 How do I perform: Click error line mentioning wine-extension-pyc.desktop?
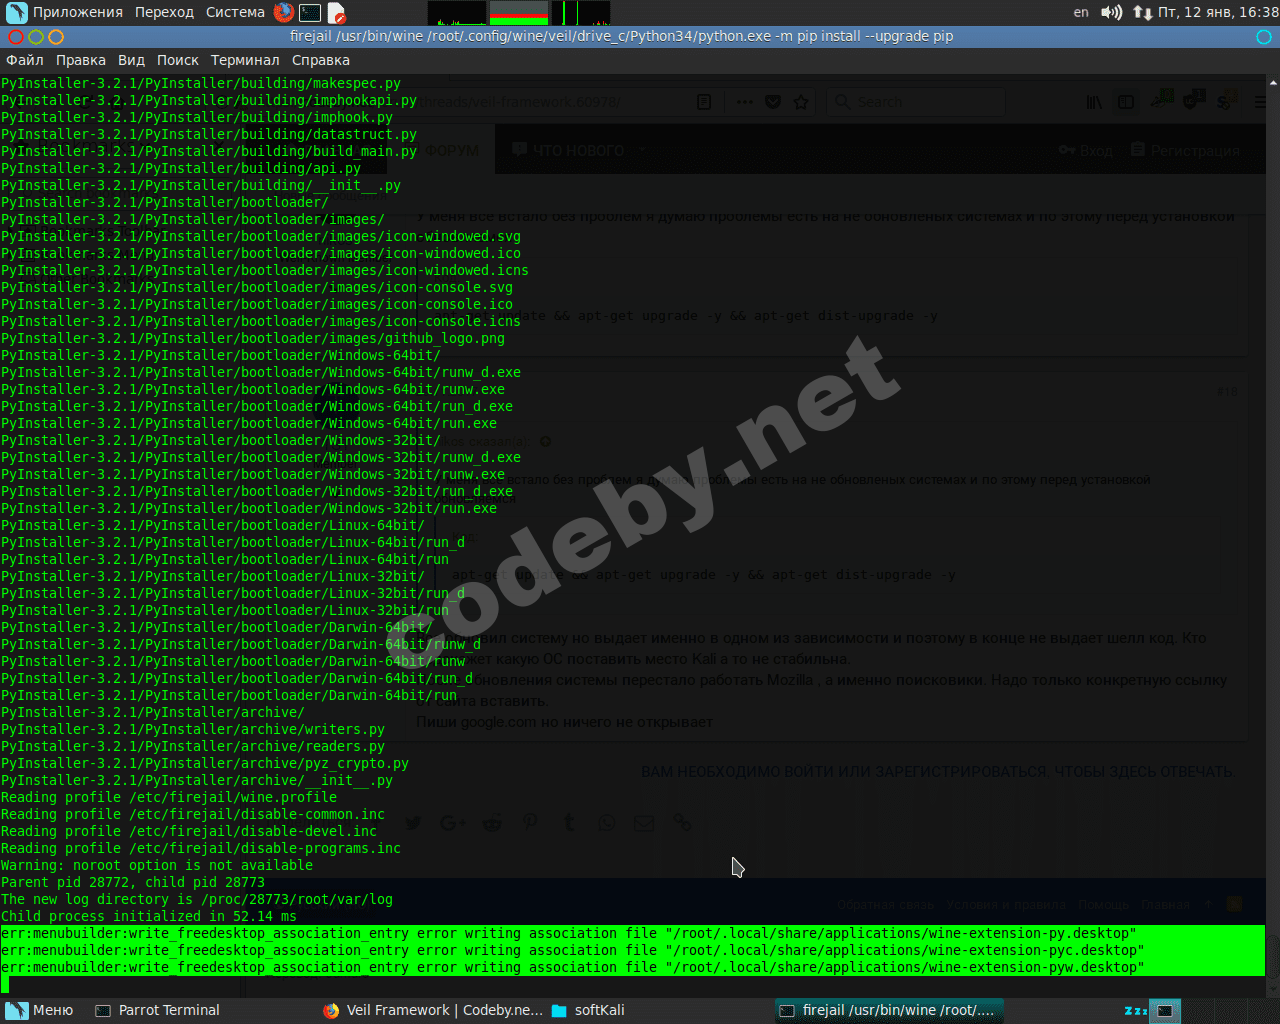pos(573,951)
